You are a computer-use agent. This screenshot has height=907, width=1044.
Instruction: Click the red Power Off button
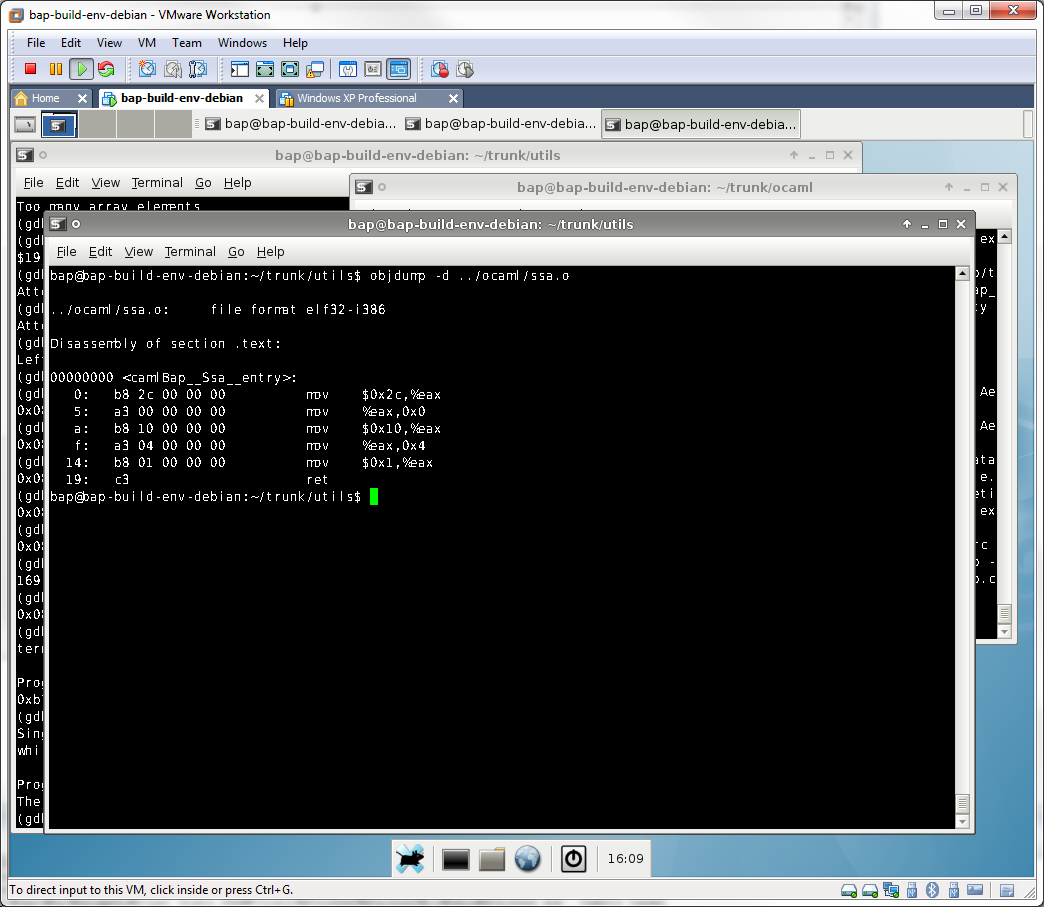coord(30,69)
